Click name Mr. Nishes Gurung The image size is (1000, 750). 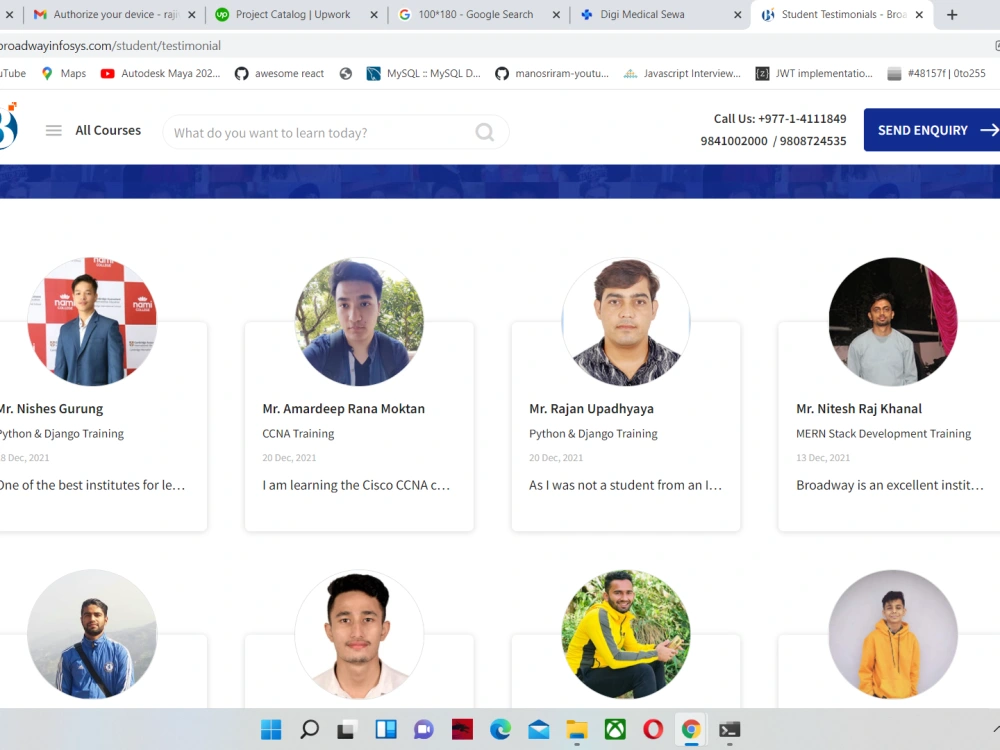tap(52, 409)
